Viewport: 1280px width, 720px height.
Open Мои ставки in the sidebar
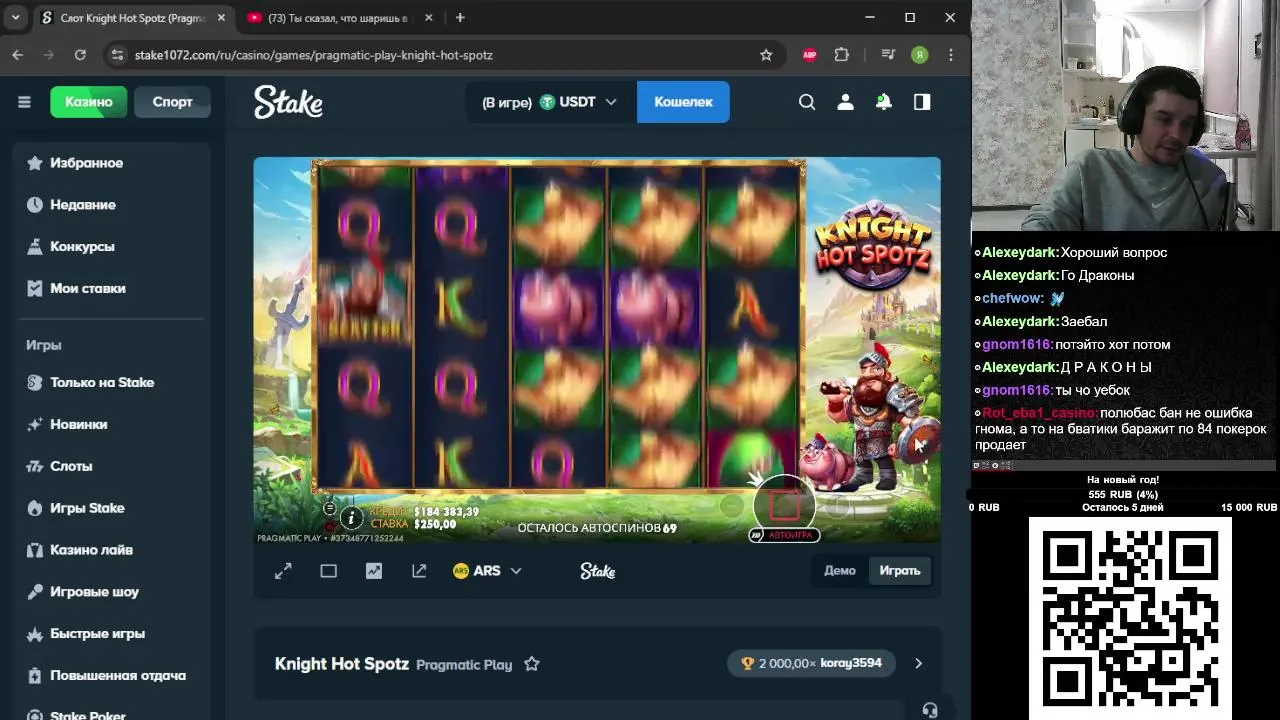tap(112, 289)
